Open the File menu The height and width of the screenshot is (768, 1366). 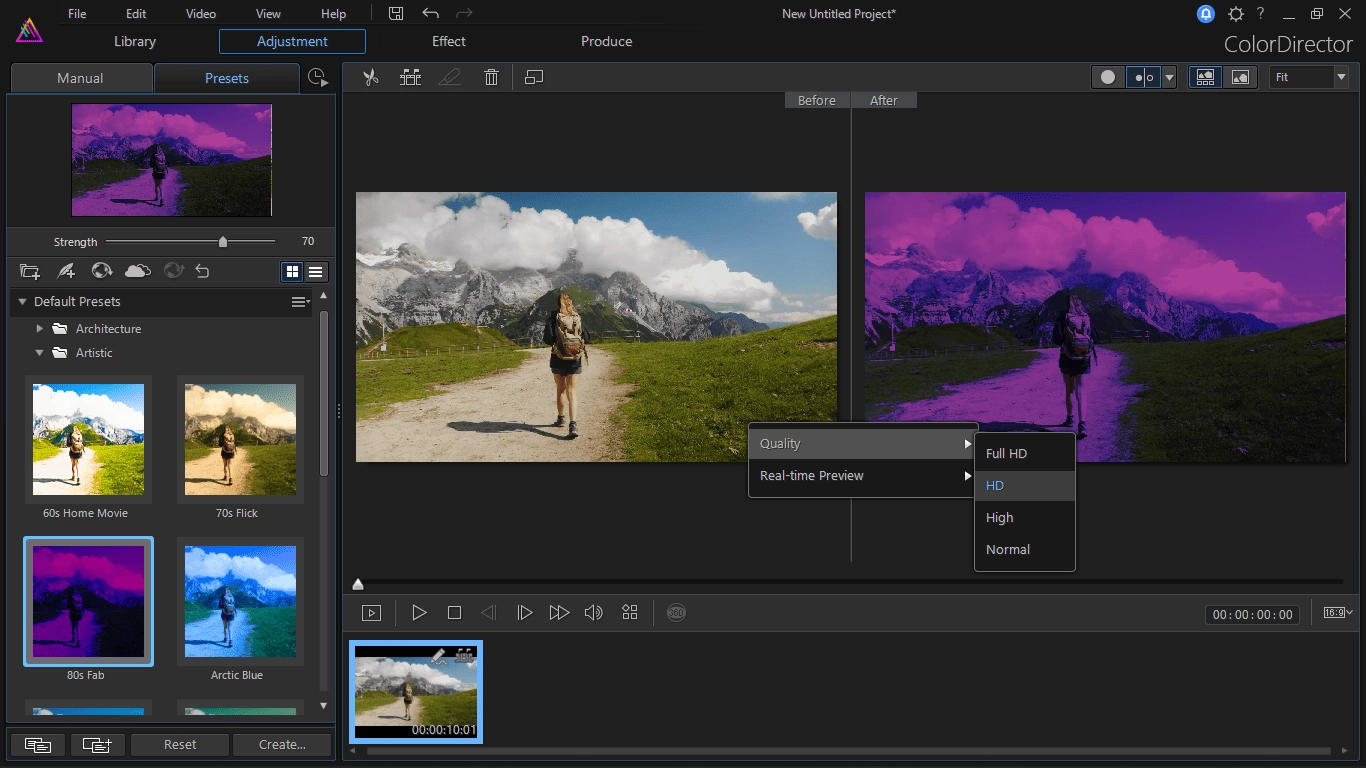tap(77, 14)
